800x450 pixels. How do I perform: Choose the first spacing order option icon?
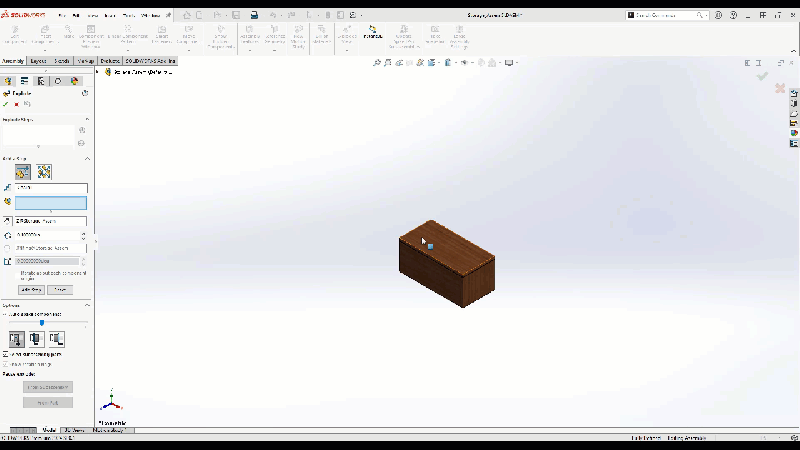[16, 339]
